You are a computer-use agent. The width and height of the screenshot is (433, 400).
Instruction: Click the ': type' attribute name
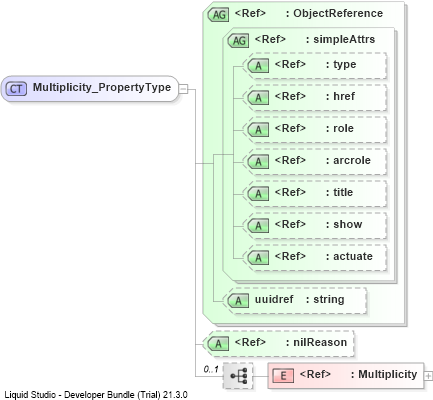(341, 64)
